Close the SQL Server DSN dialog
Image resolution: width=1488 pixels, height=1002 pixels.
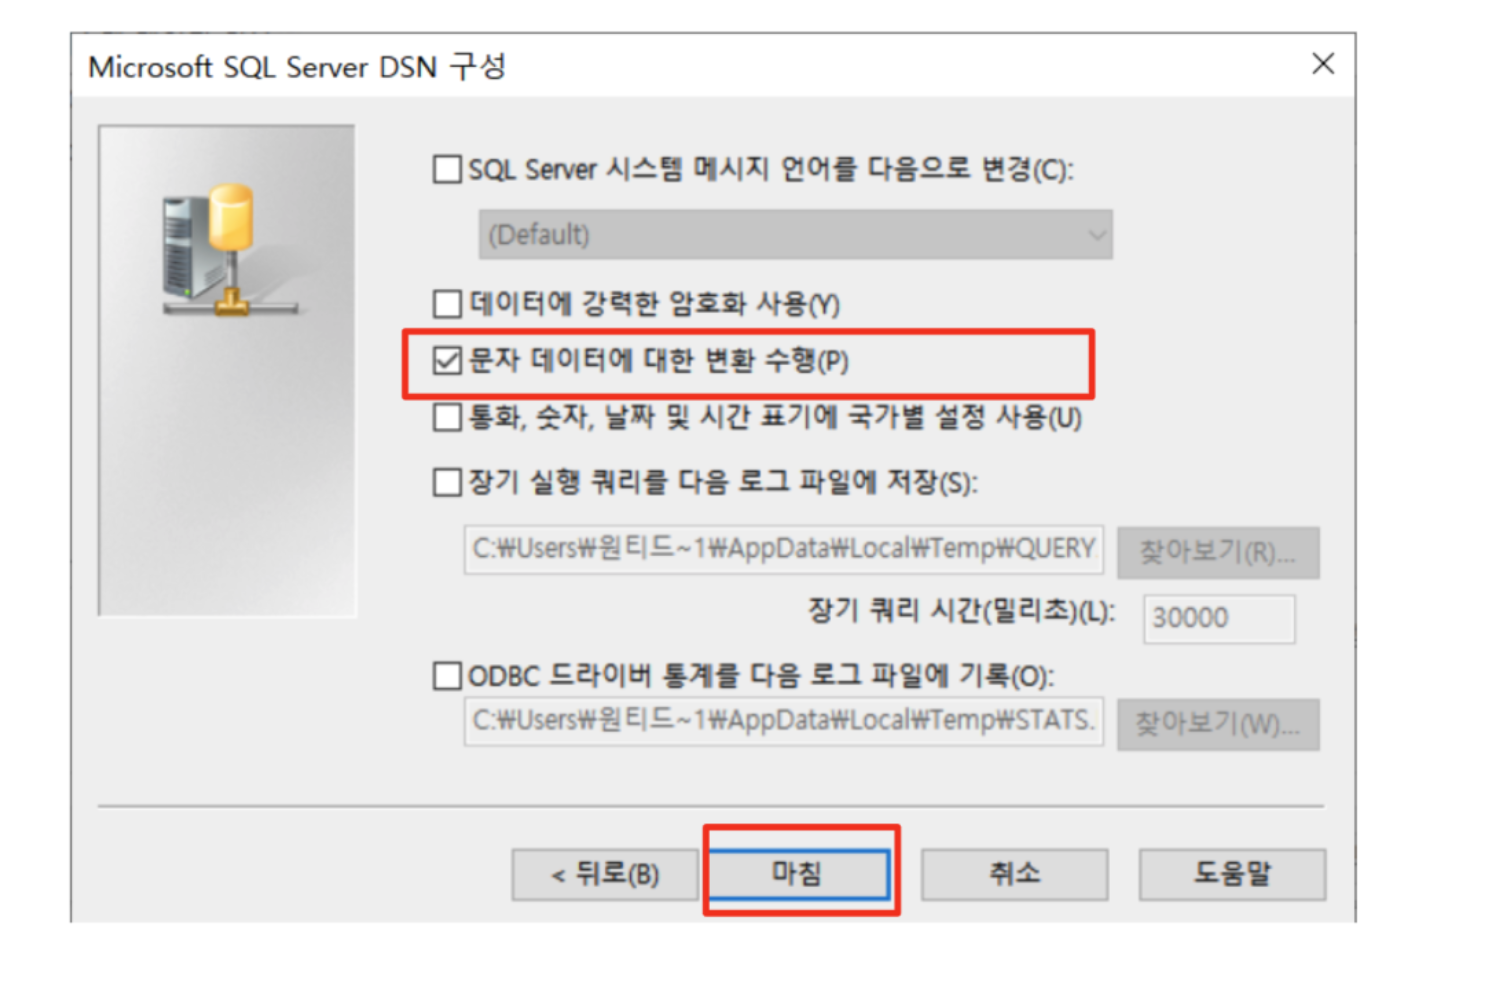[x=1322, y=64]
